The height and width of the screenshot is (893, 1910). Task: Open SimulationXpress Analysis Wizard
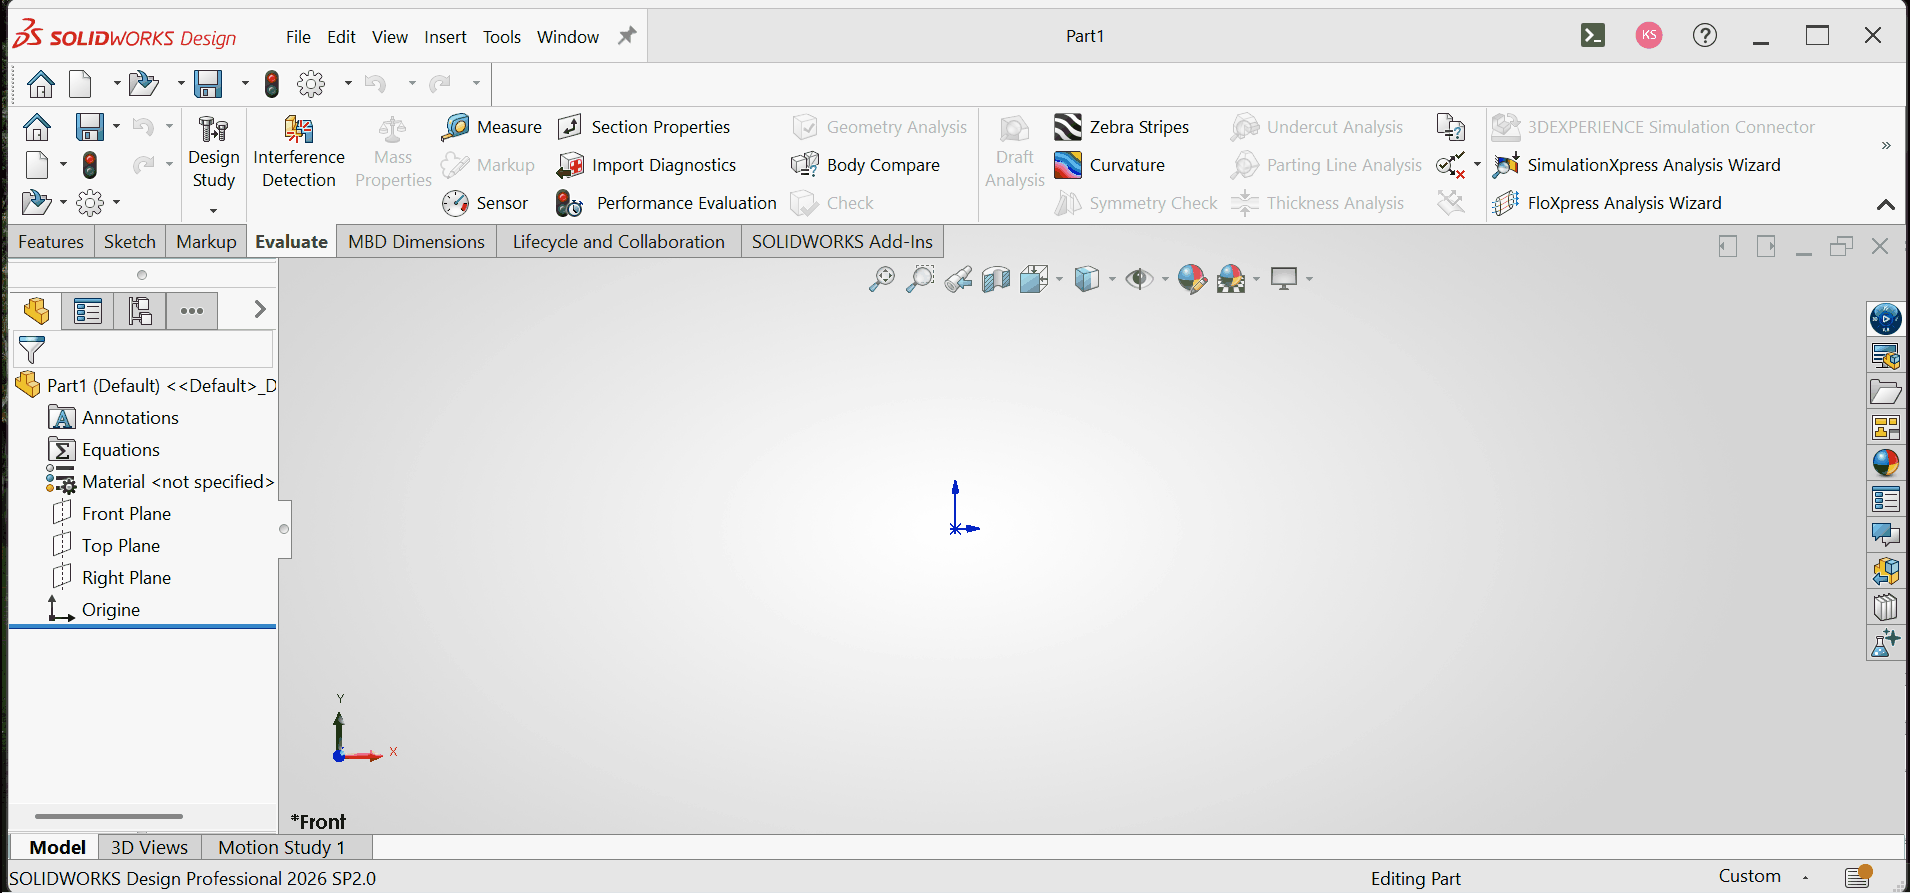tap(1636, 165)
